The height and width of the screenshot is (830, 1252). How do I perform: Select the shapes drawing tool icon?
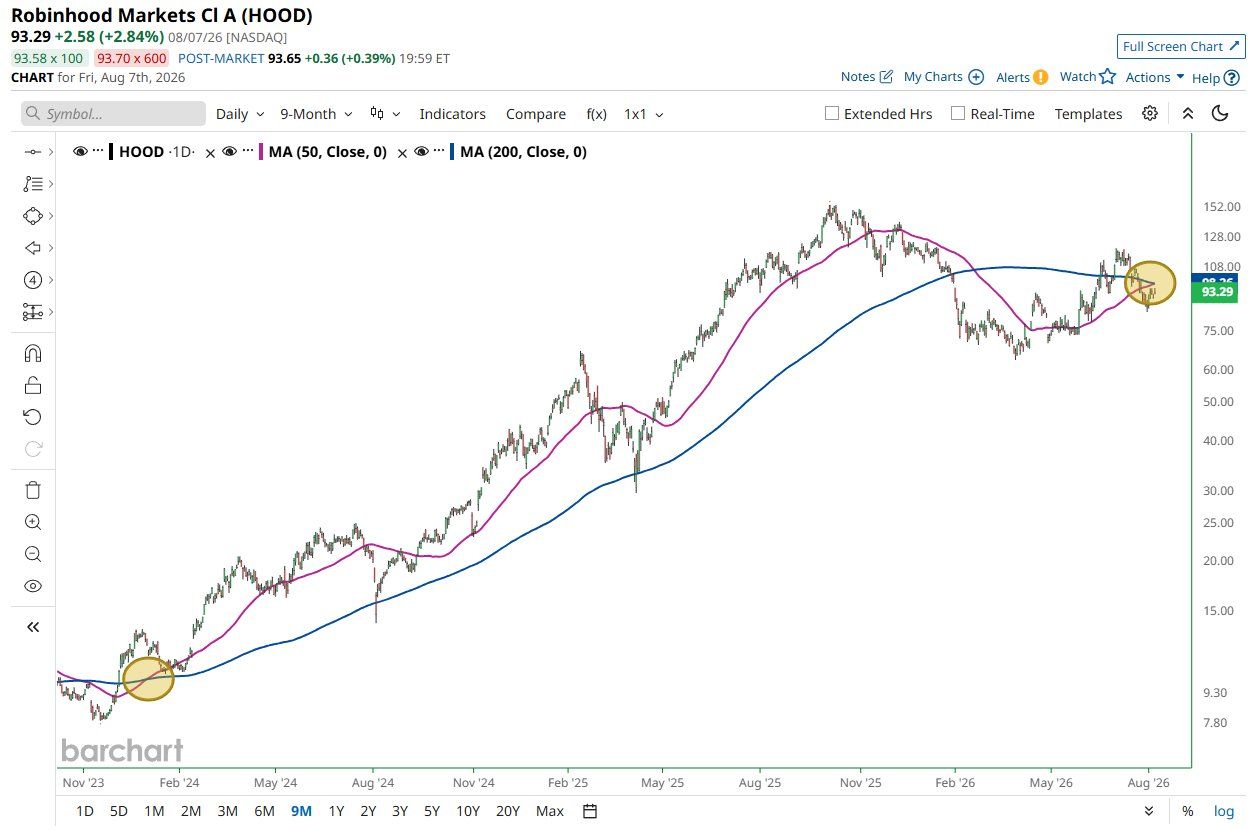click(32, 216)
